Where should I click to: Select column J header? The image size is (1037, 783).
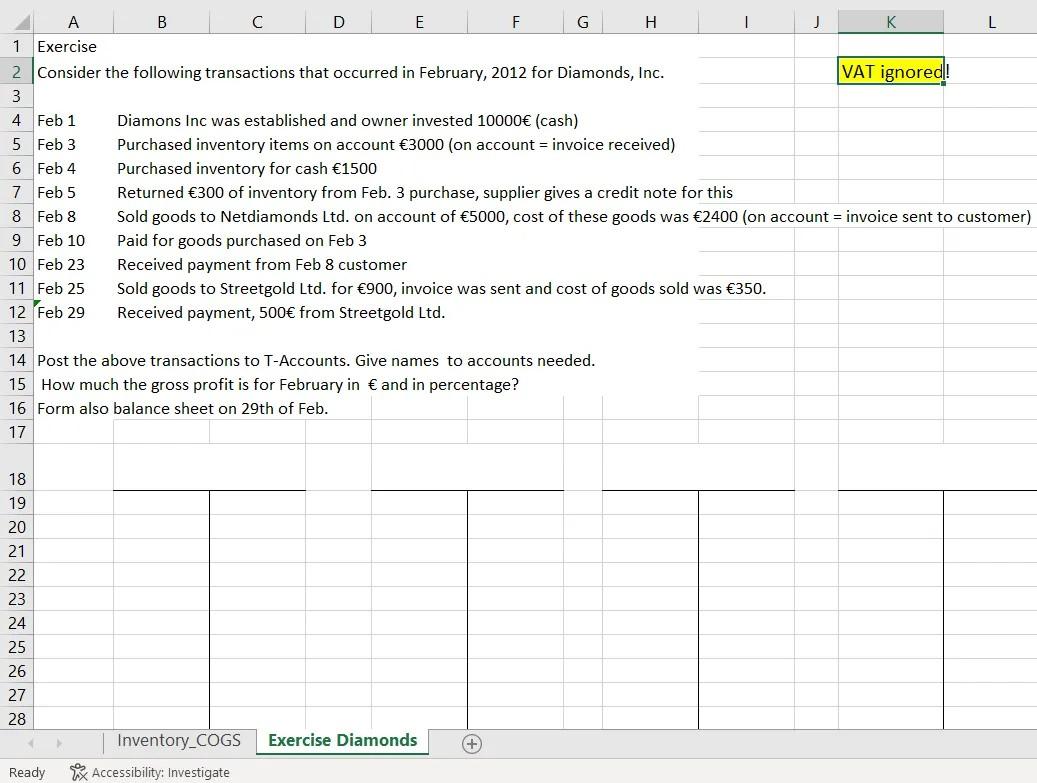(x=816, y=22)
